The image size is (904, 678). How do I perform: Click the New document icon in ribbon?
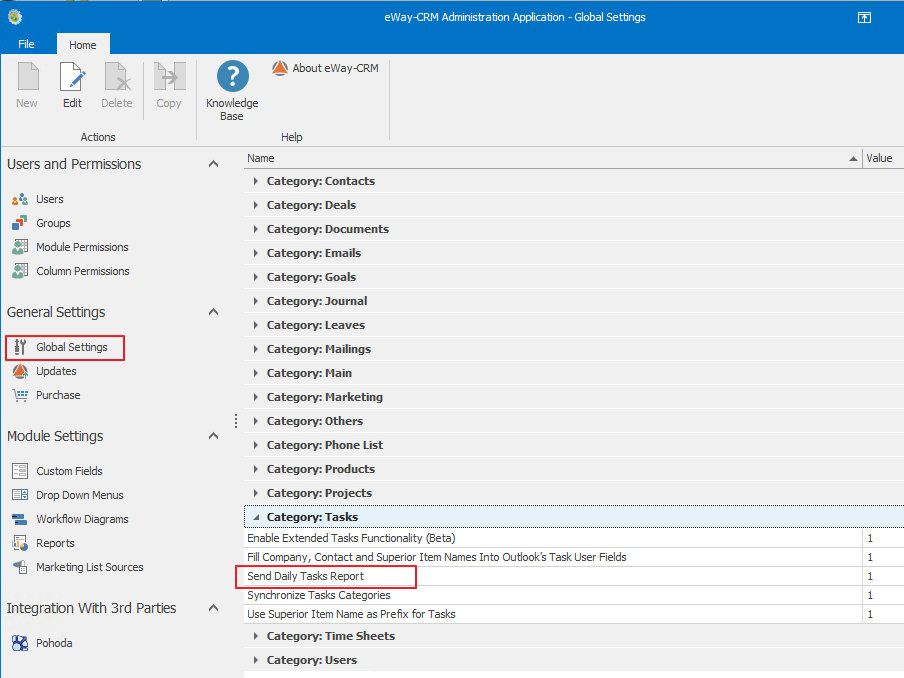point(28,77)
